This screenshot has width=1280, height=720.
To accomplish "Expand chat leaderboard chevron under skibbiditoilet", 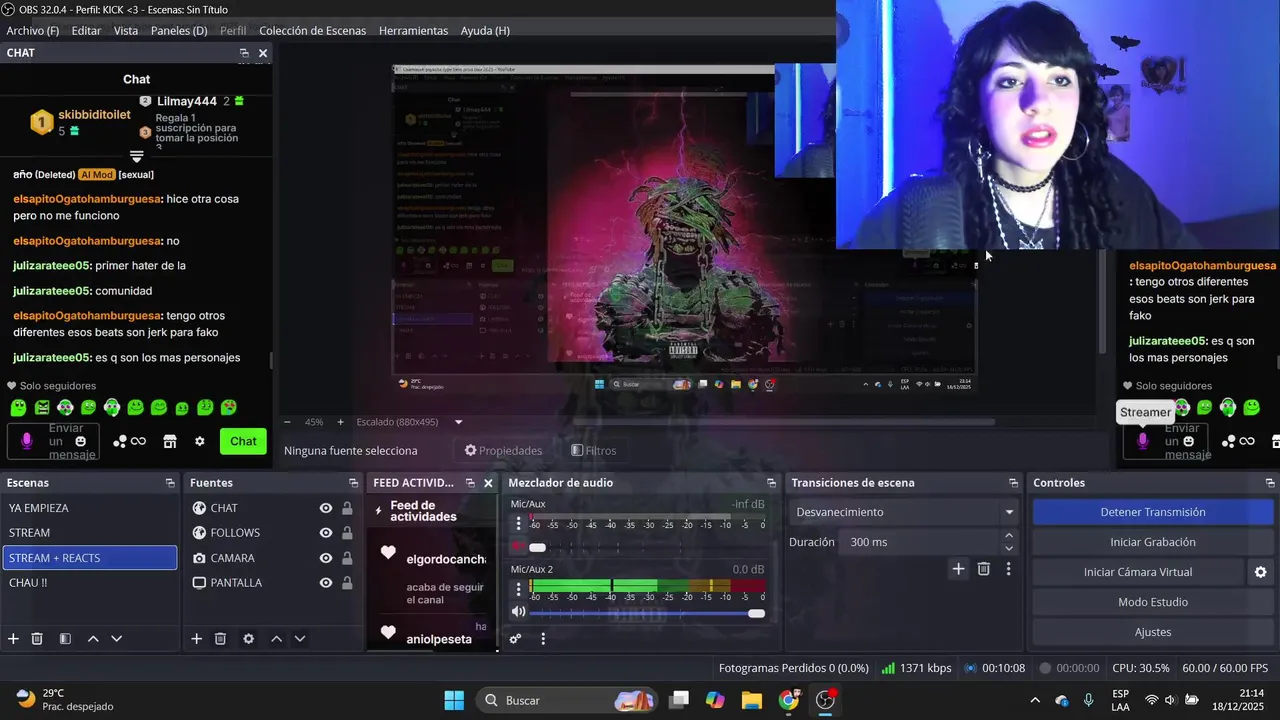I will point(137,157).
